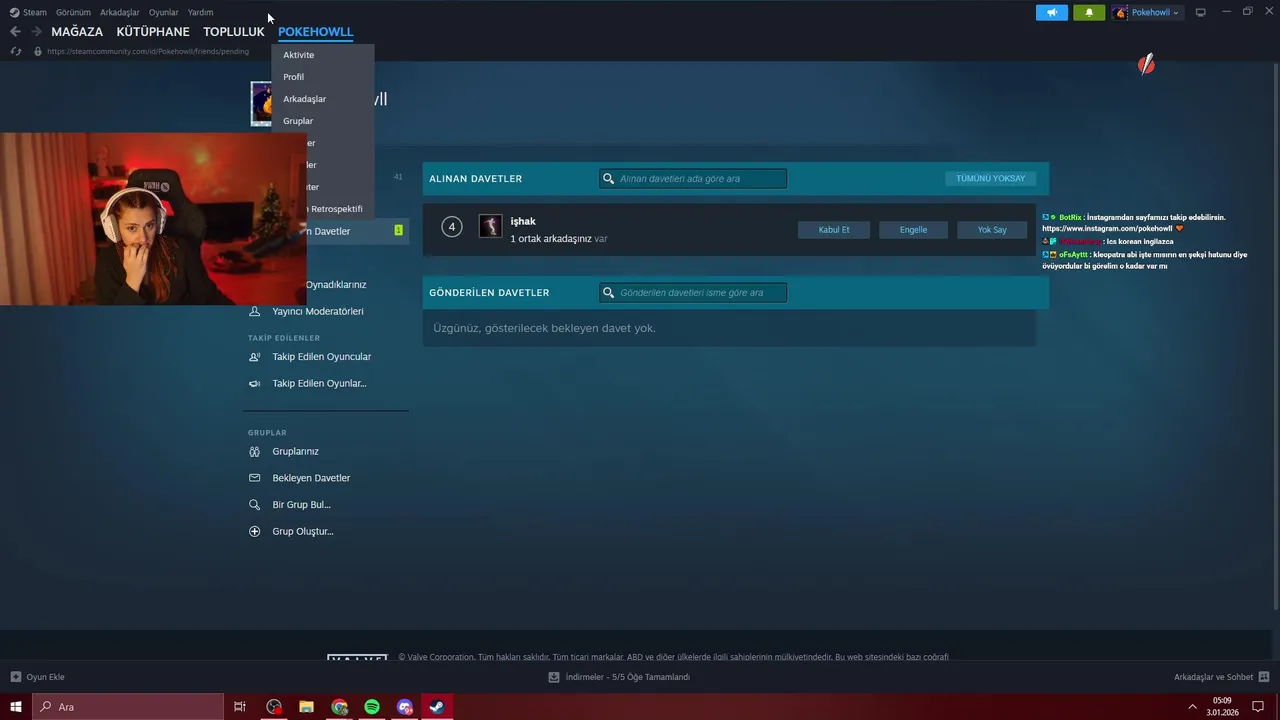This screenshot has height=720, width=1280.
Task: Click the POKEHOWLL navigation tab
Action: point(316,31)
